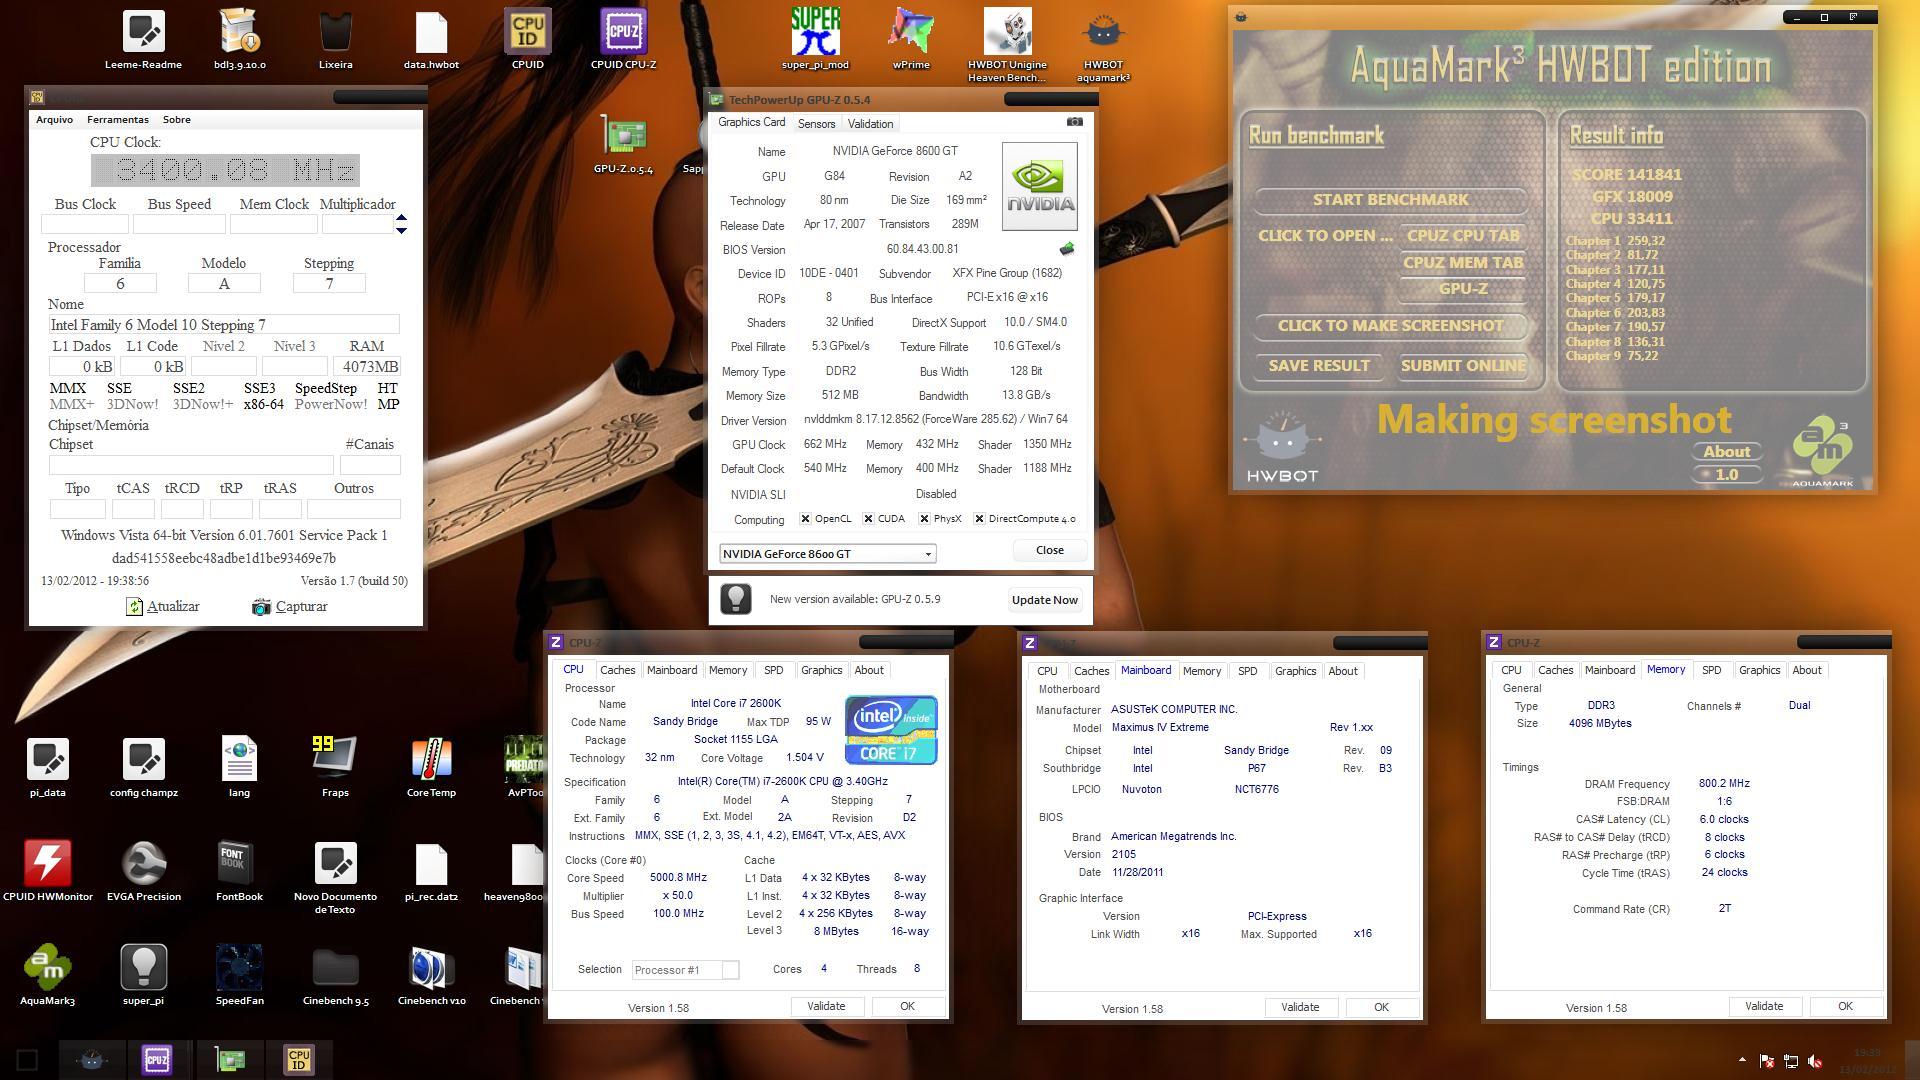Image resolution: width=1920 pixels, height=1080 pixels.
Task: Open the config champz desktop file
Action: [x=143, y=768]
